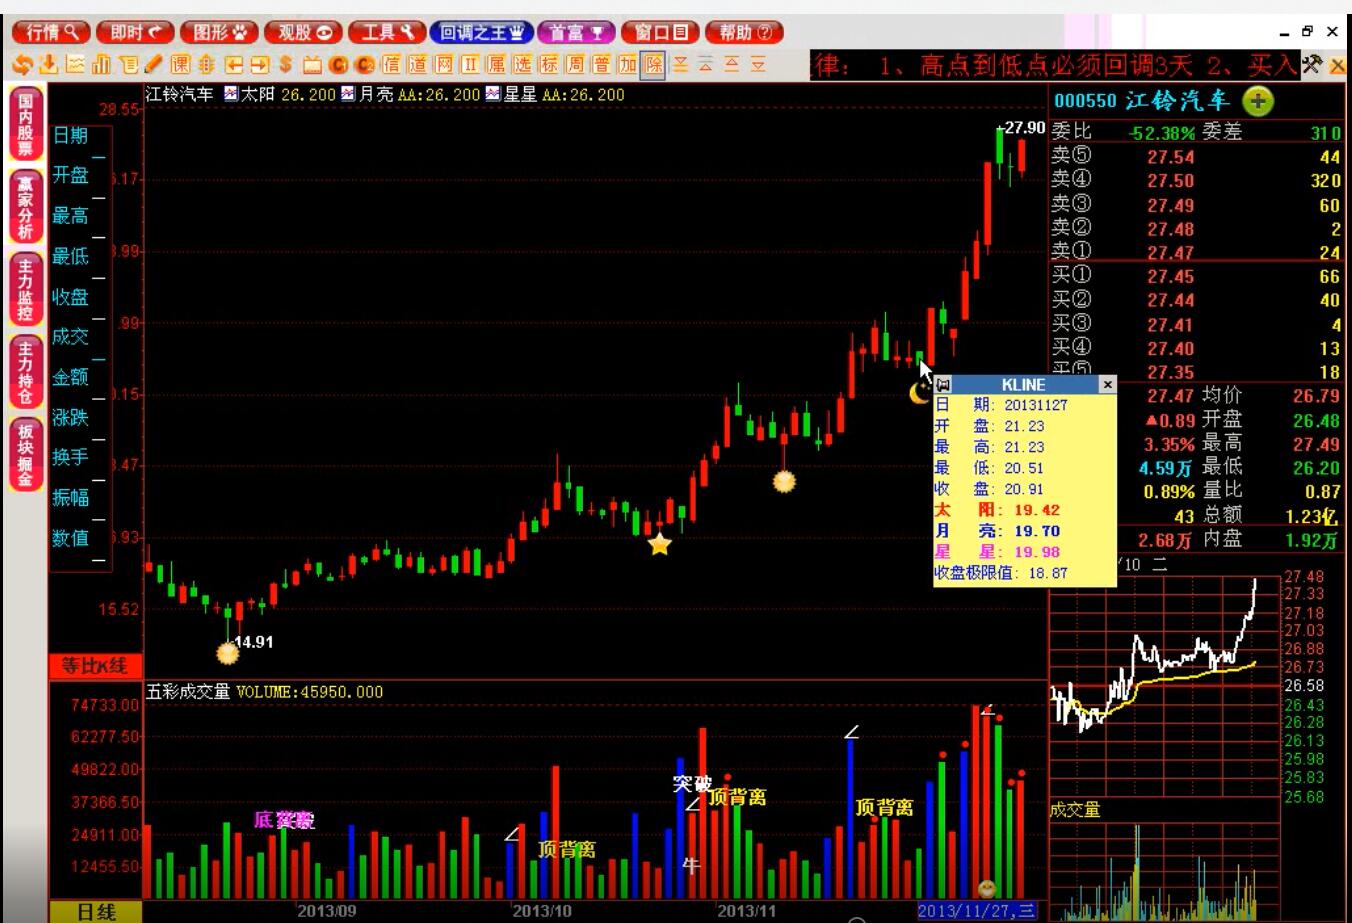Click the stock code 000550
This screenshot has width=1352, height=923.
[1085, 101]
